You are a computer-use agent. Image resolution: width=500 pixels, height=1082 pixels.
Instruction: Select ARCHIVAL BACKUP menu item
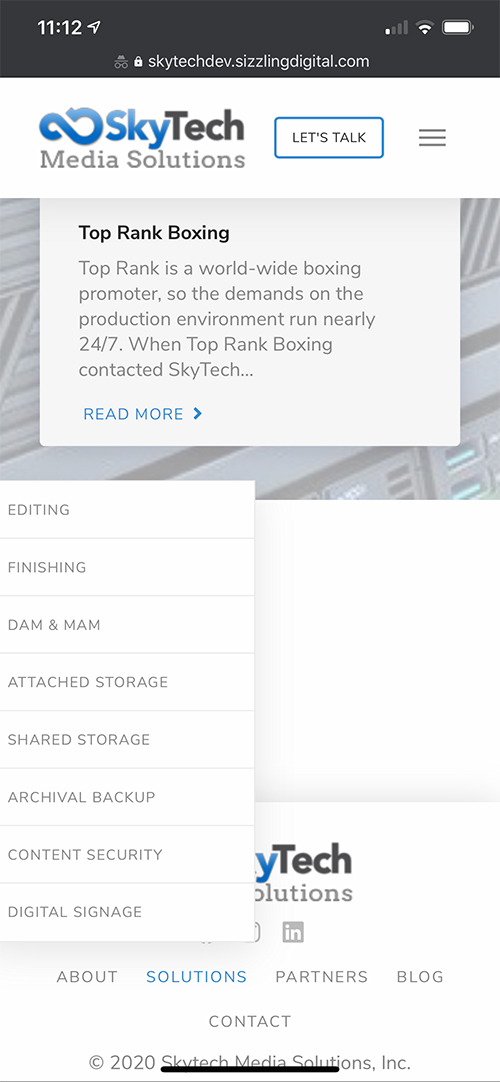(127, 797)
